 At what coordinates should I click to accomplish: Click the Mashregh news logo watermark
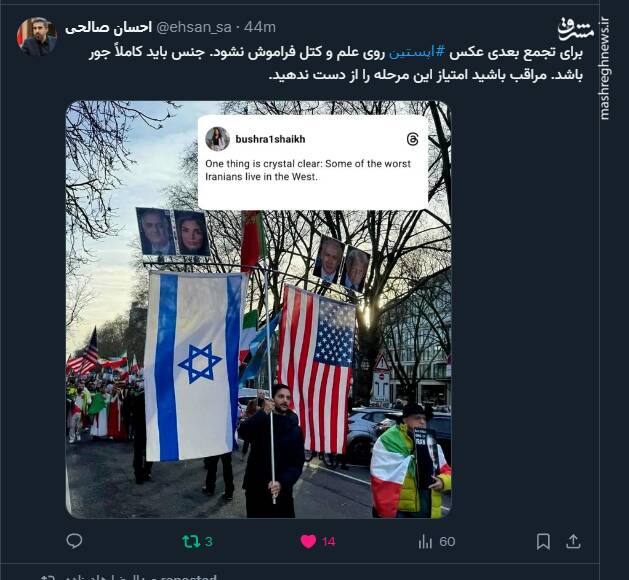tap(576, 29)
